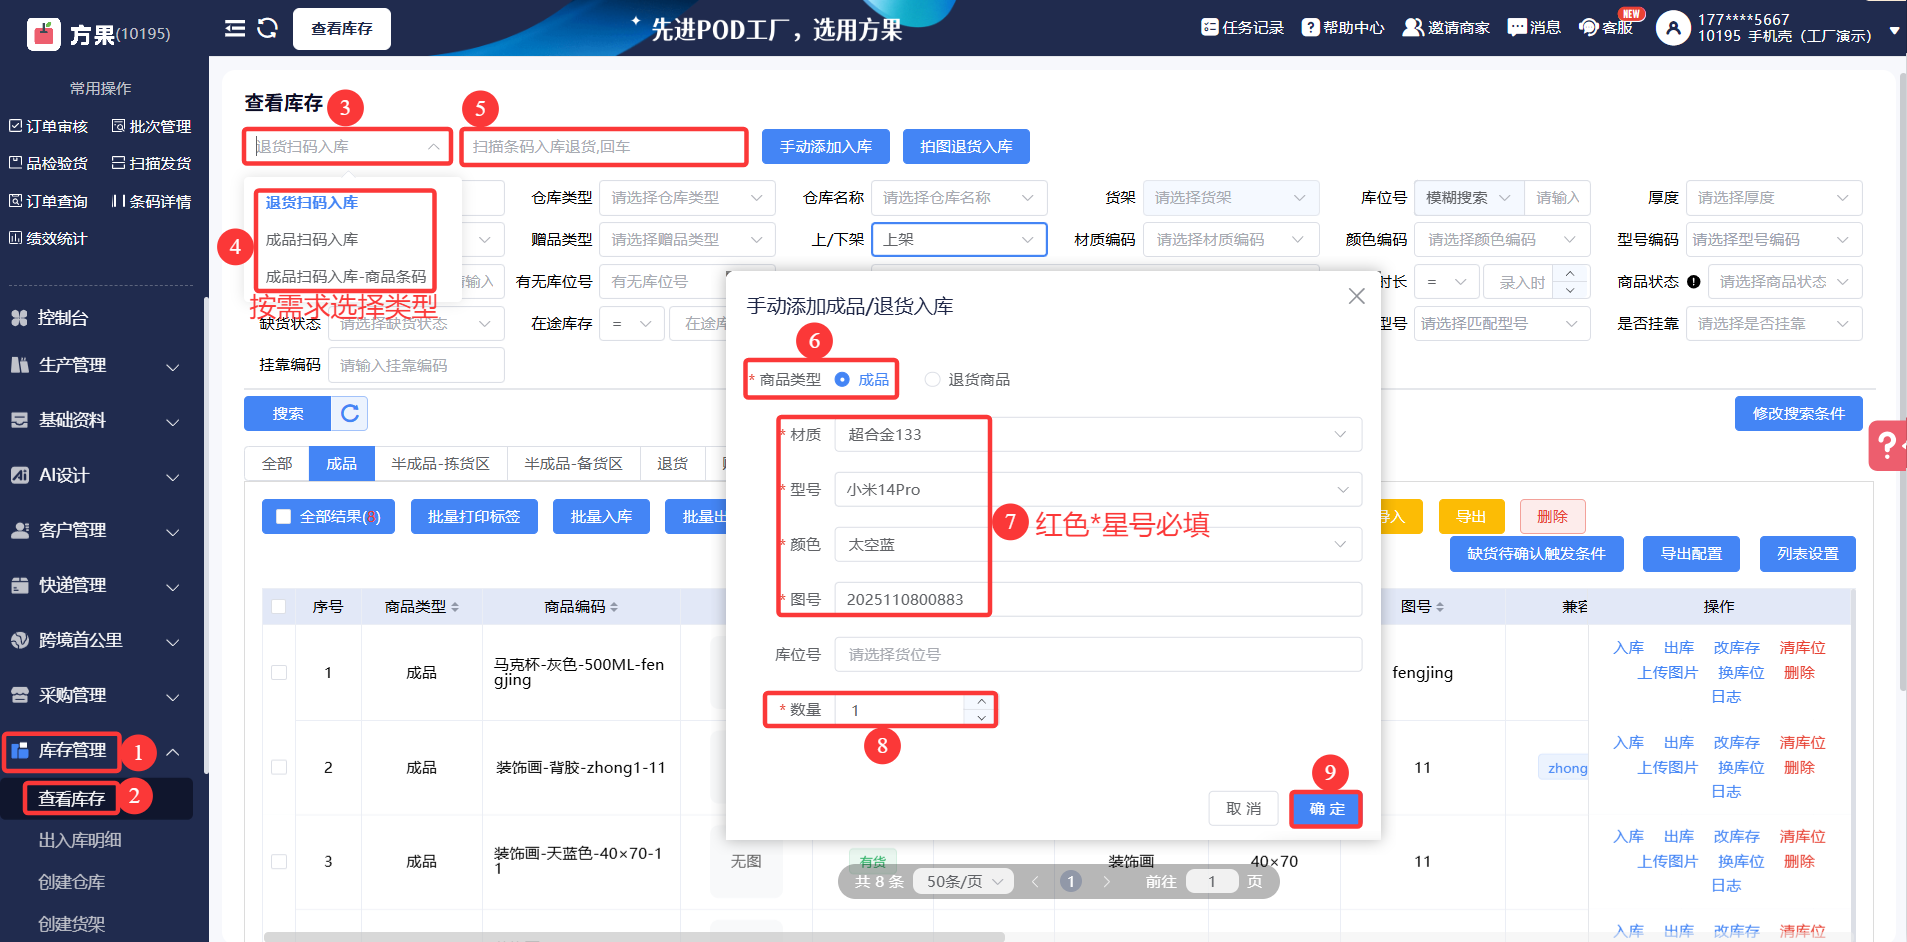Viewport: 1907px width, 942px height.
Task: Open 材质 dropdown in dialog
Action: [x=1098, y=434]
